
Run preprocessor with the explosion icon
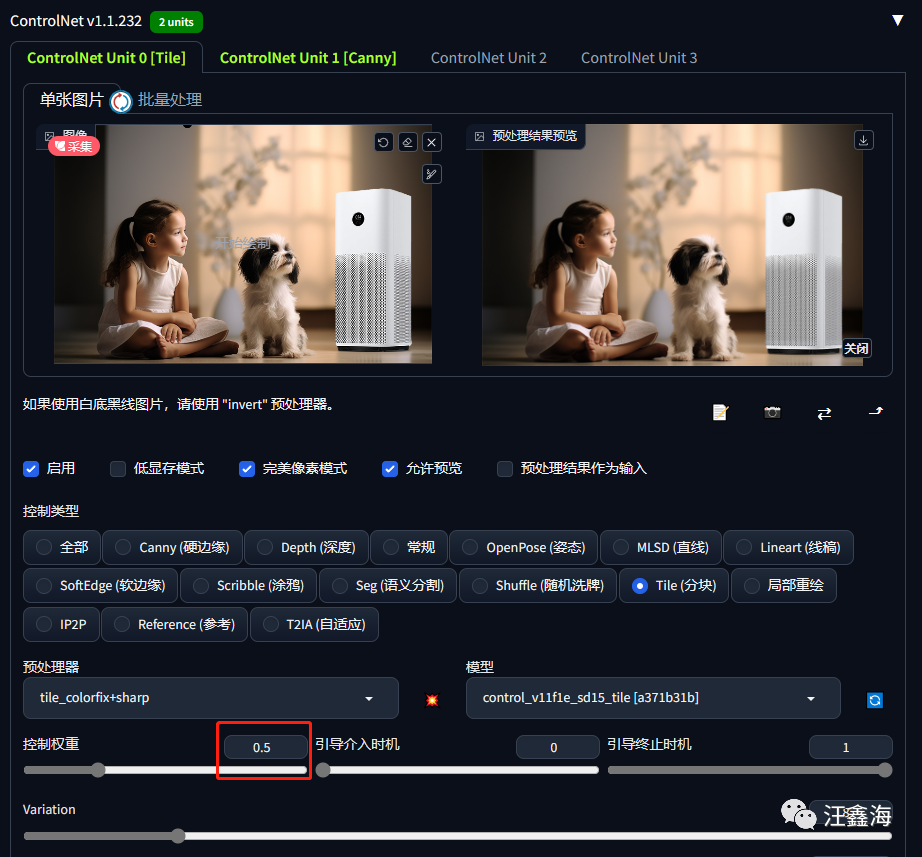click(432, 700)
